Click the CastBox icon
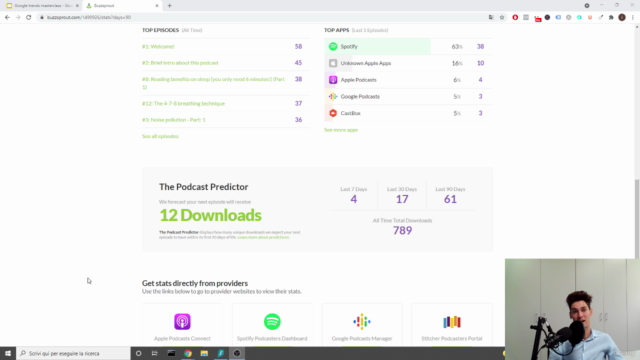The width and height of the screenshot is (640, 360). [333, 113]
